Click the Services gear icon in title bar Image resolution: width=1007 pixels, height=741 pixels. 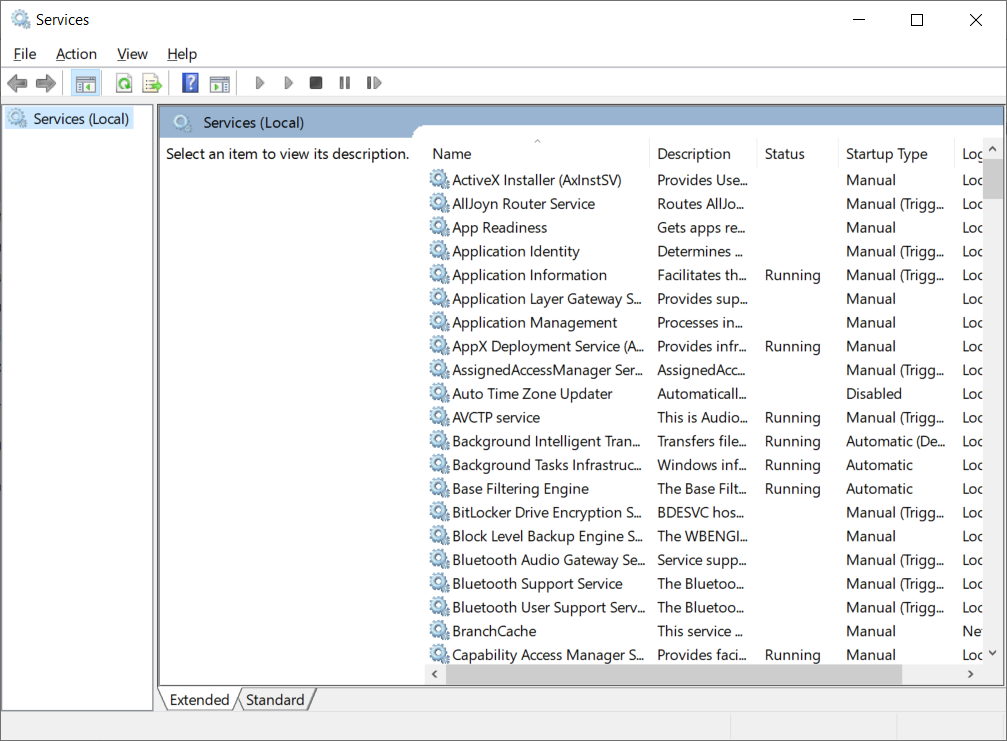[21, 19]
